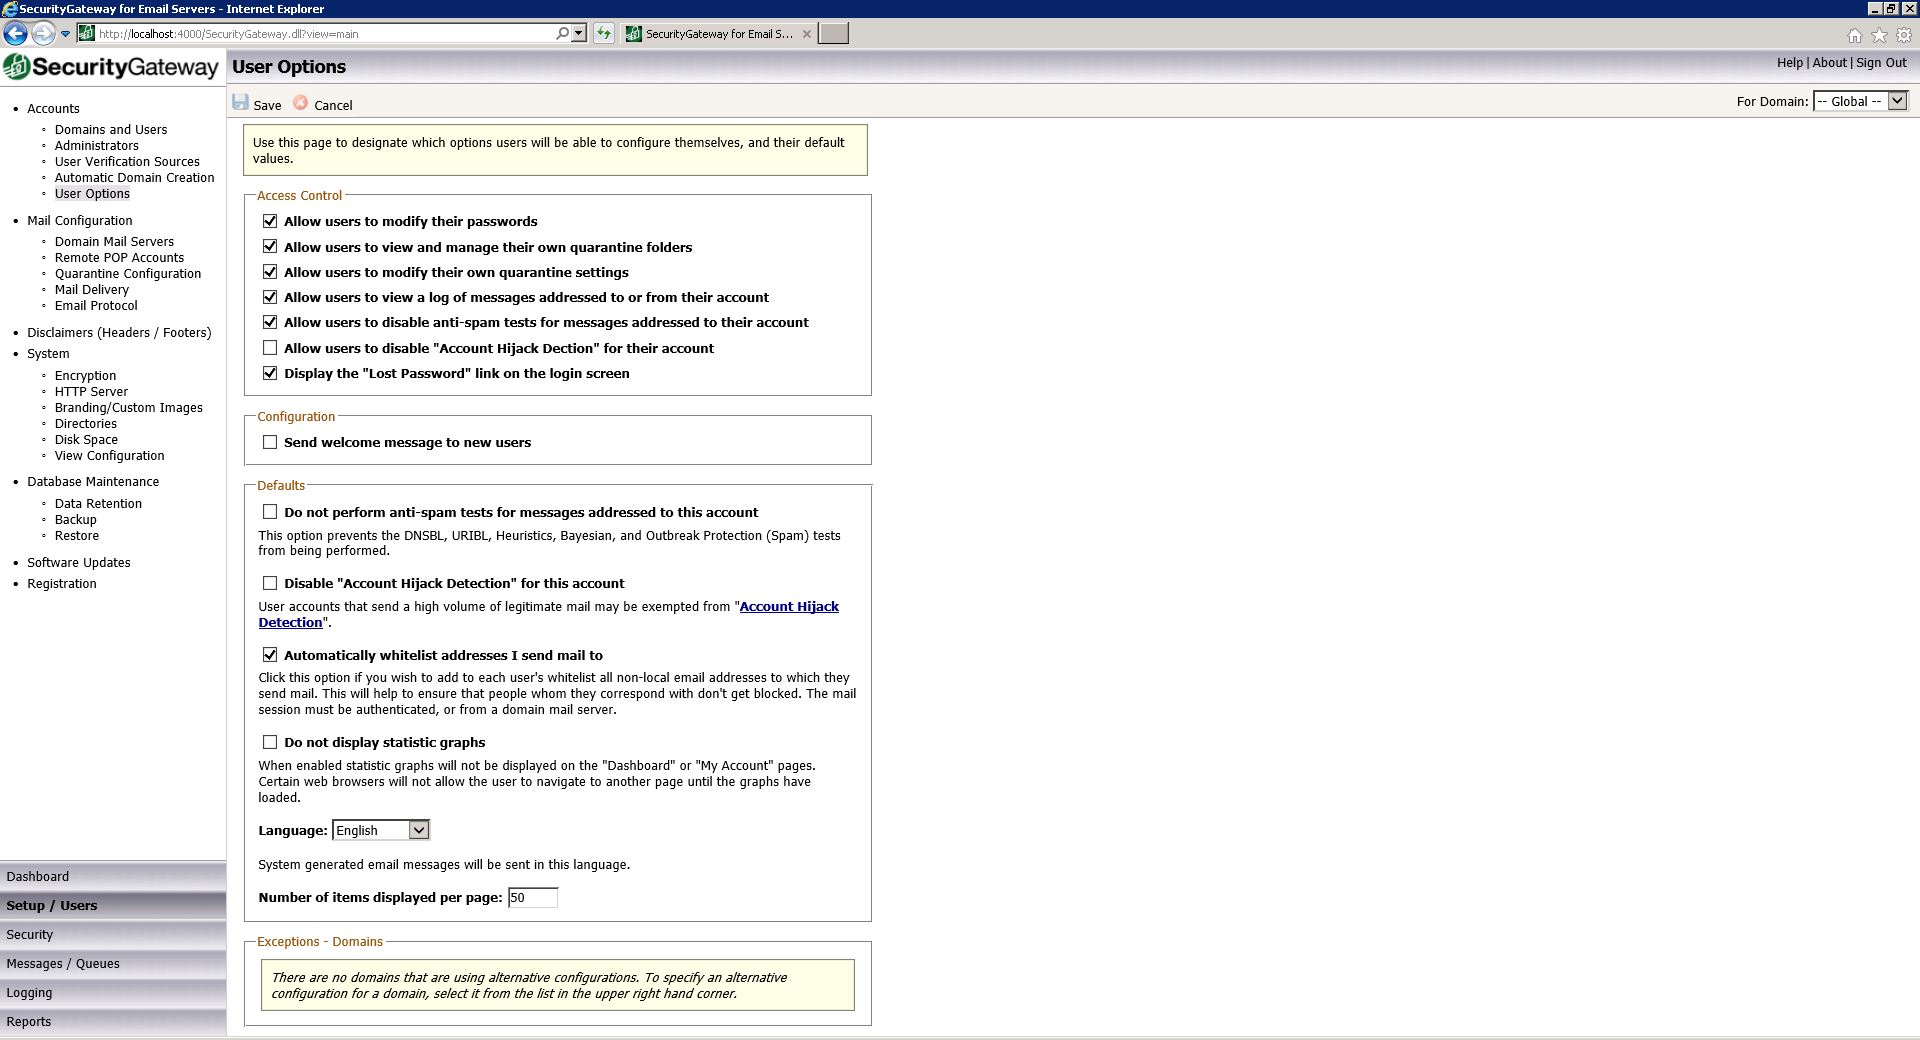Enable Send welcome message to new users

click(x=270, y=442)
